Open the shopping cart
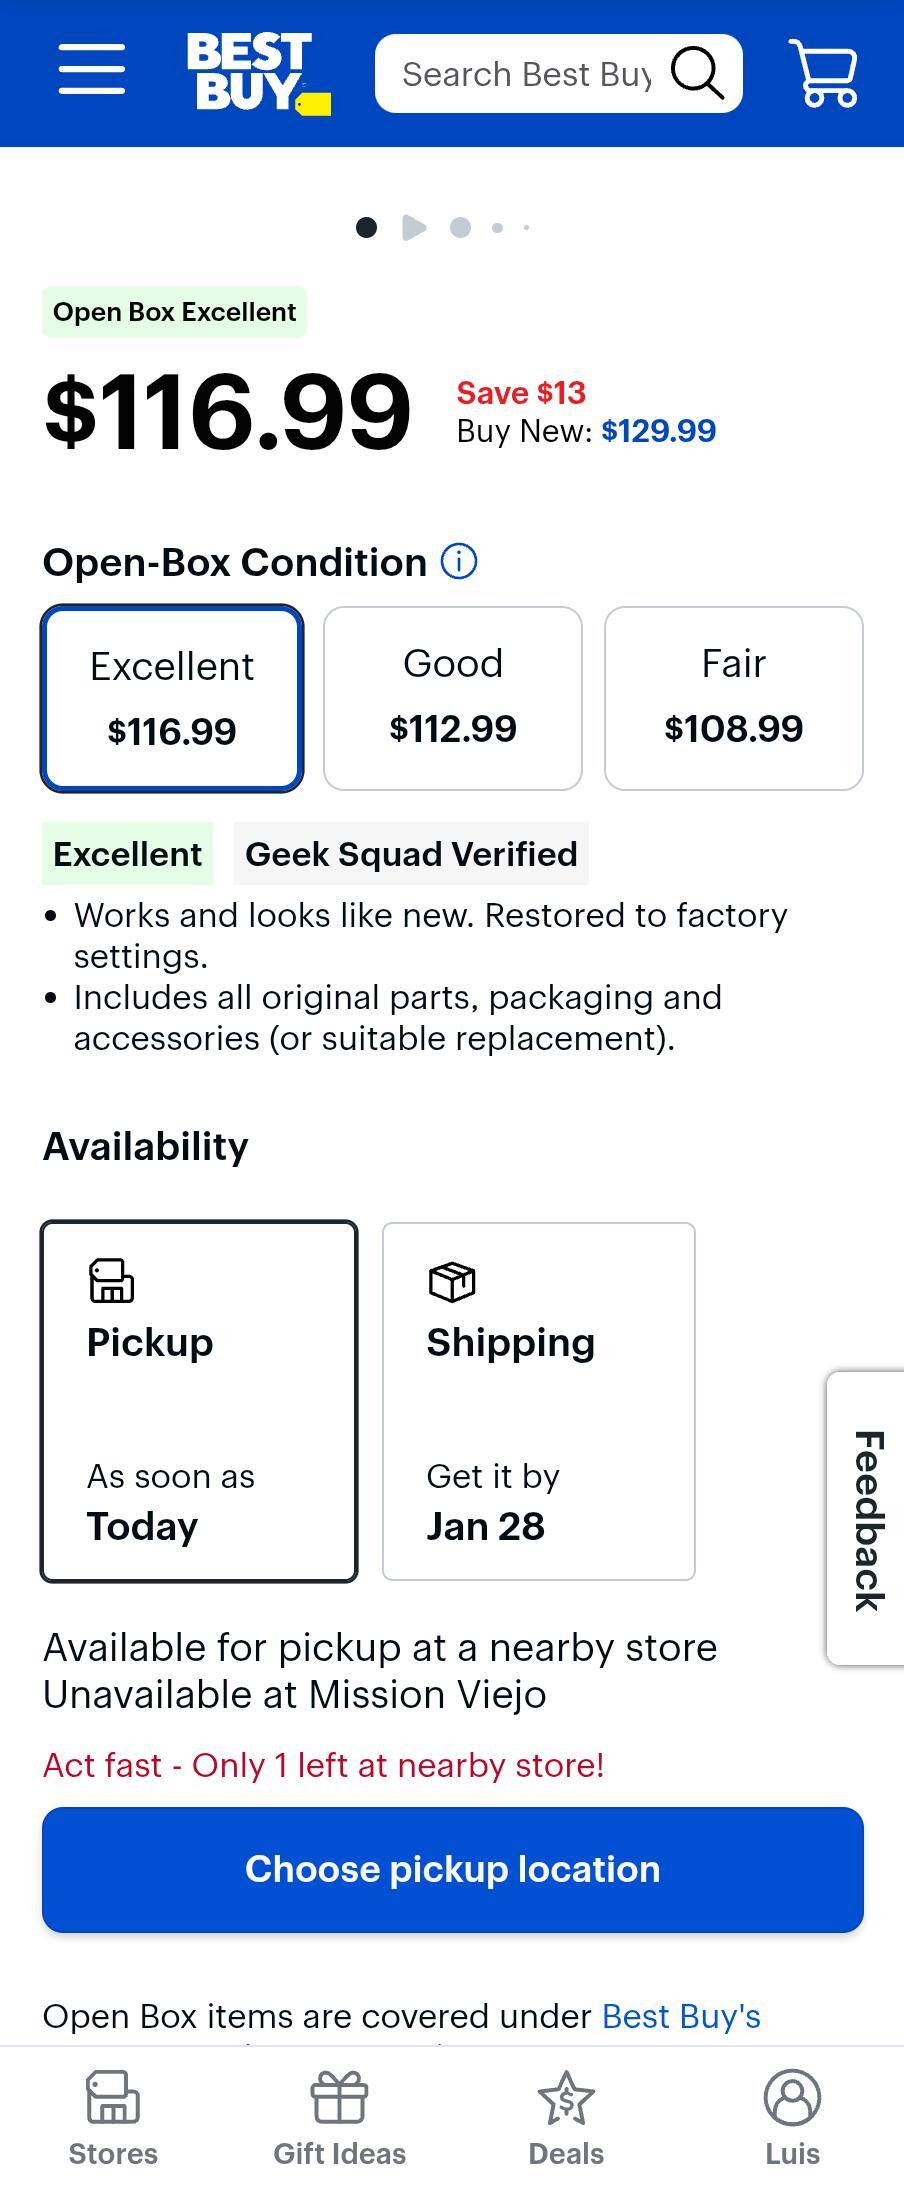 click(823, 73)
